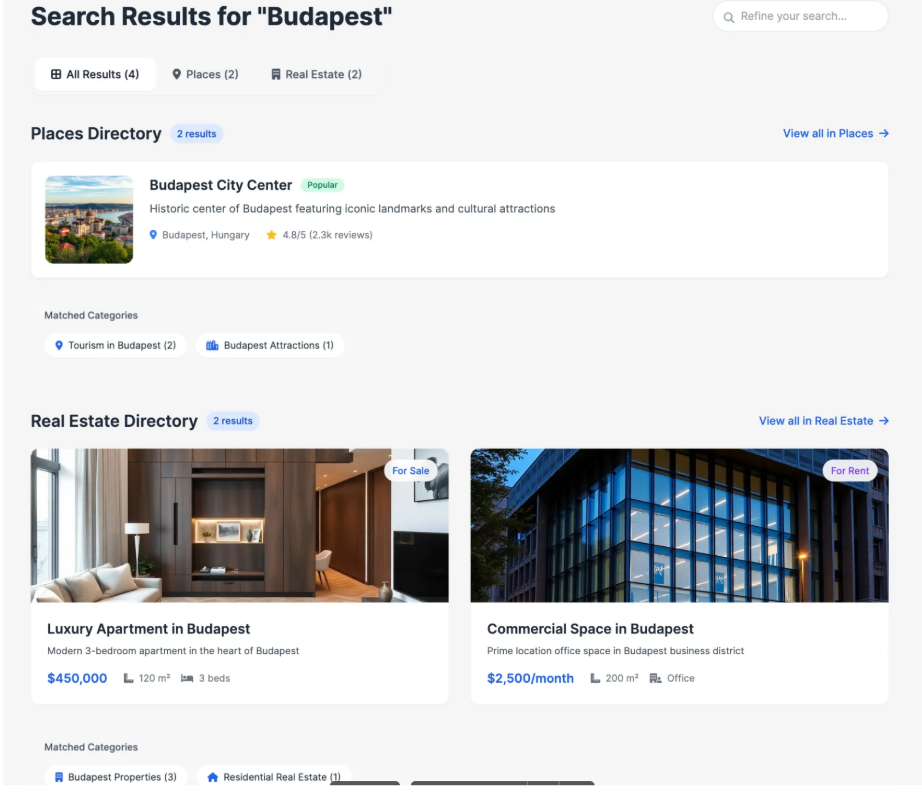Open the Budapest City Center thumbnail image
This screenshot has height=792, width=922.
coord(89,220)
